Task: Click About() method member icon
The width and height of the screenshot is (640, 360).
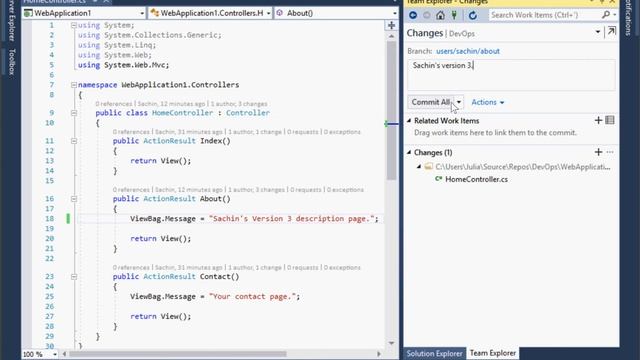Action: pyautogui.click(x=280, y=13)
